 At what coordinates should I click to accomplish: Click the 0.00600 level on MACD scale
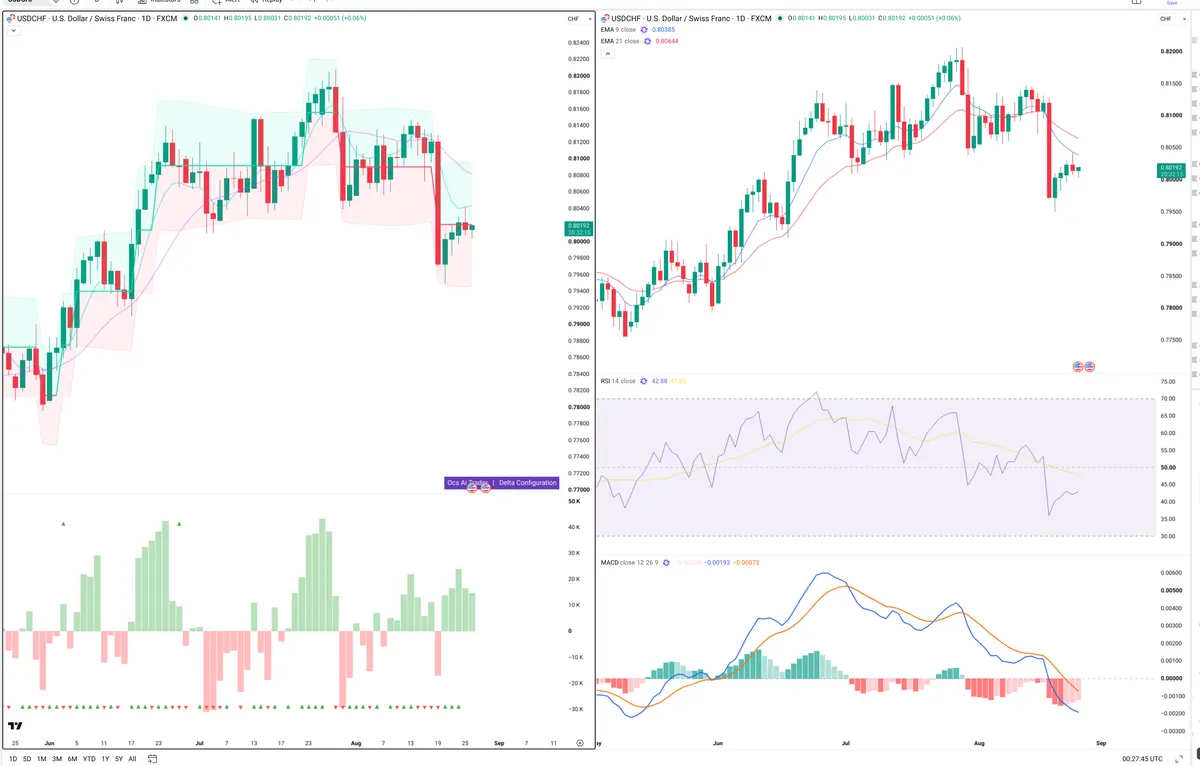[1169, 573]
